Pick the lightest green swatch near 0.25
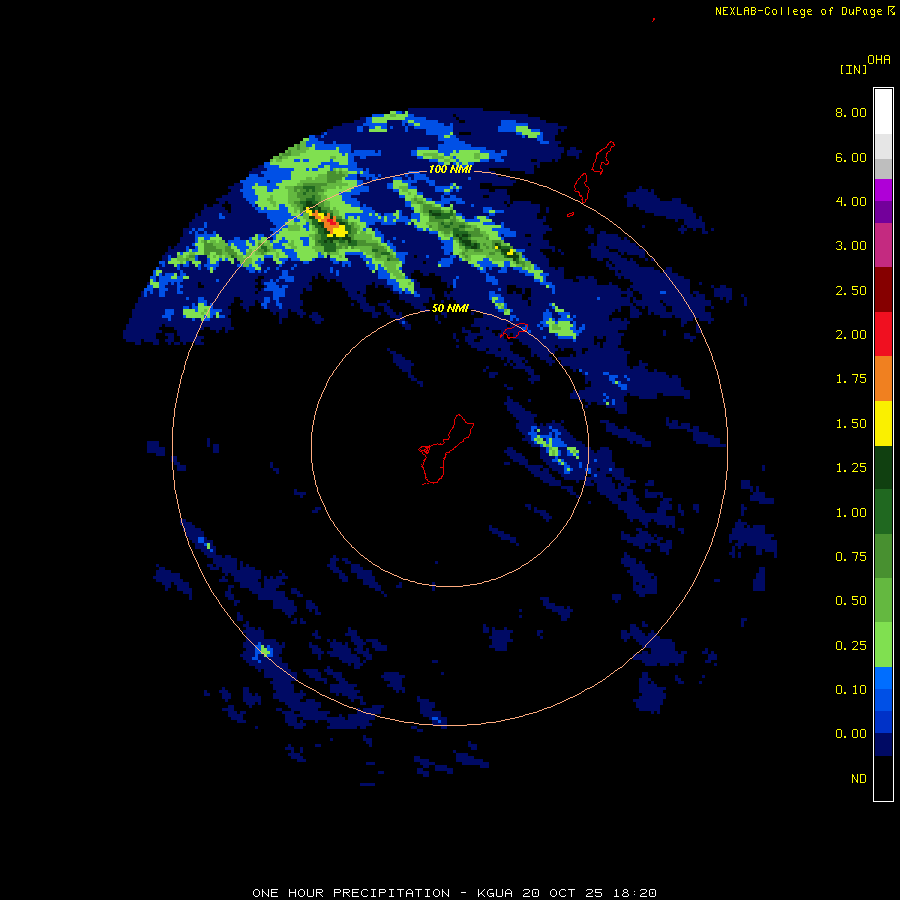Image resolution: width=900 pixels, height=900 pixels. click(x=883, y=645)
